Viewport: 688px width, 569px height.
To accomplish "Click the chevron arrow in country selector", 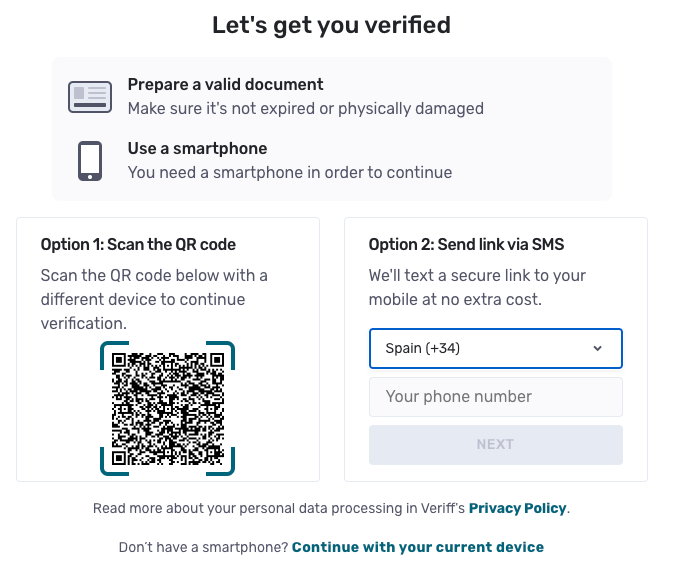I will [597, 349].
